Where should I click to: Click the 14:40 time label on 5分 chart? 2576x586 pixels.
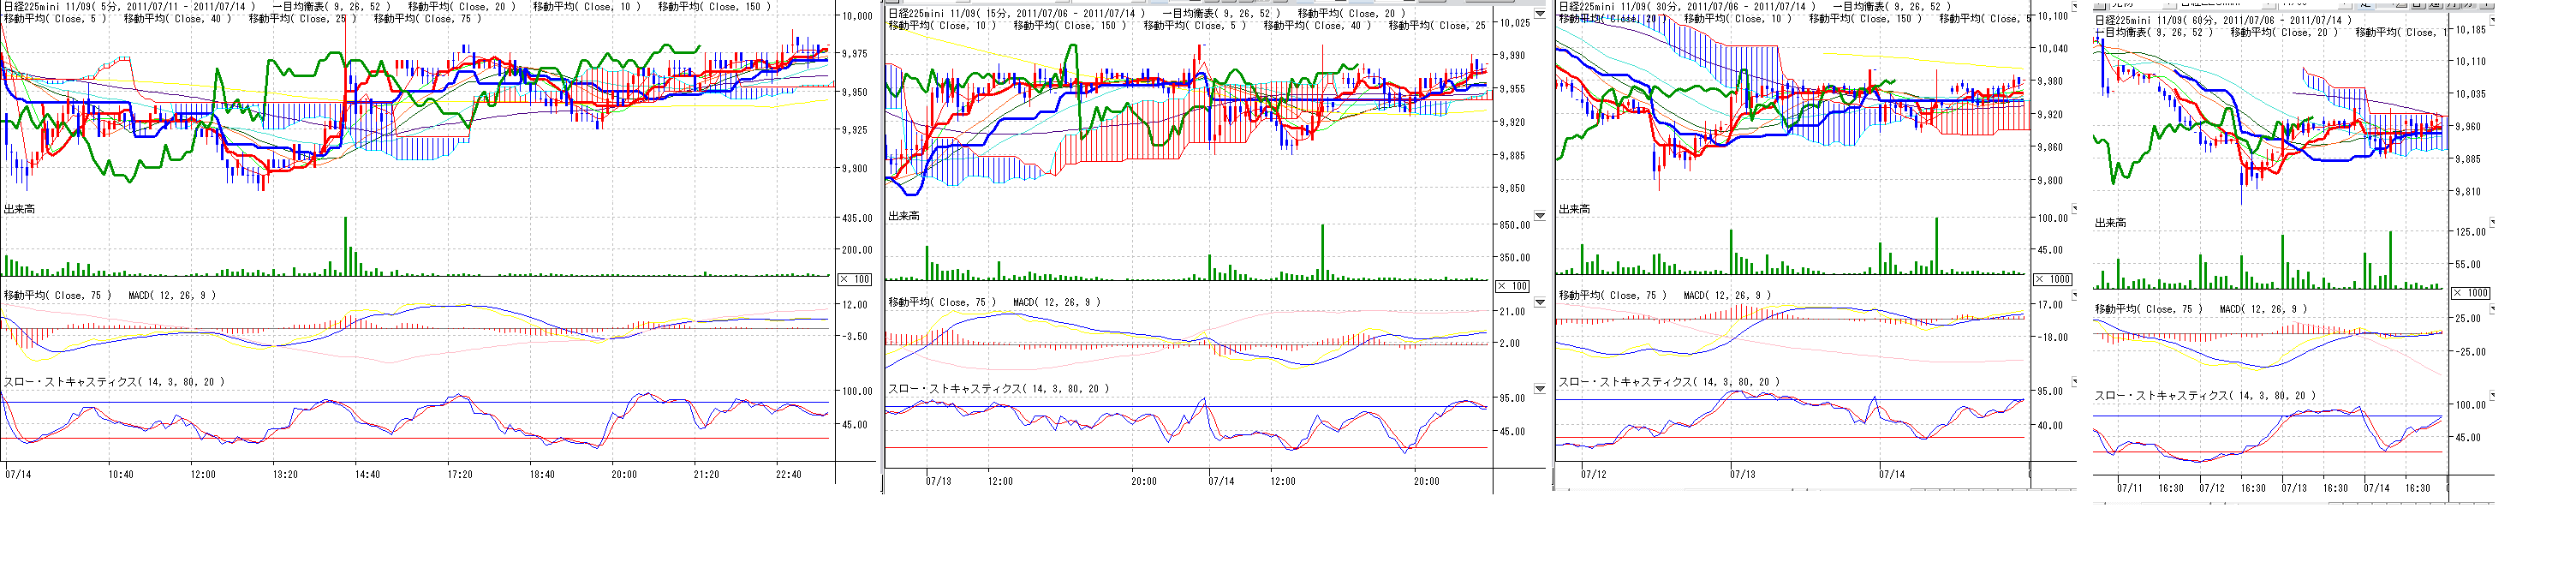pyautogui.click(x=367, y=474)
